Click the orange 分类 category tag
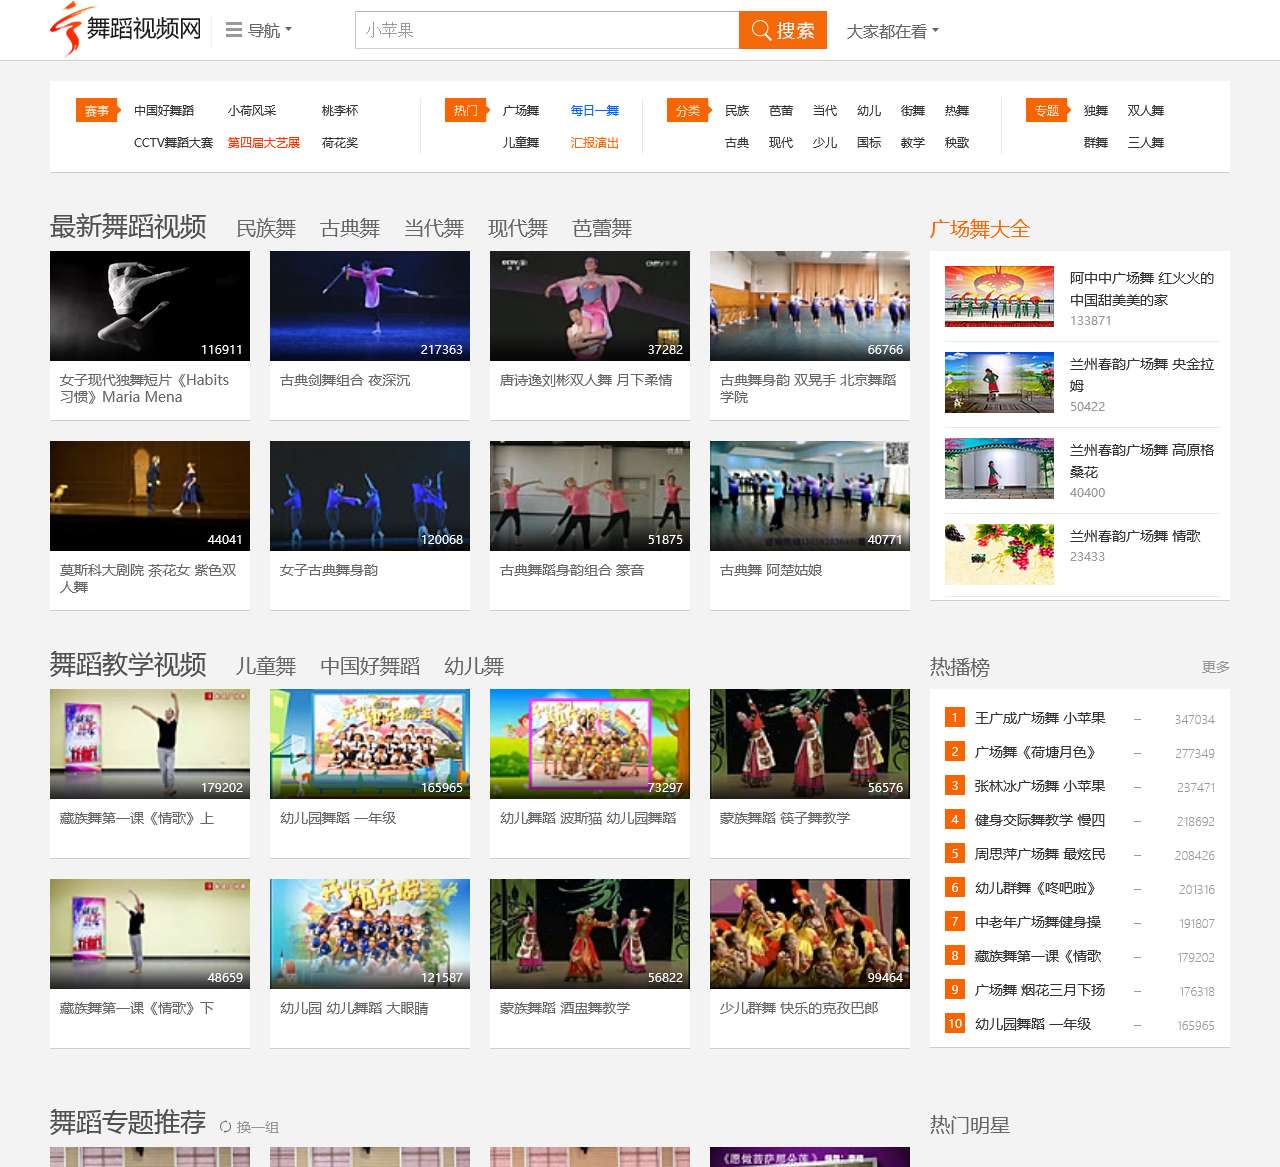 point(688,111)
